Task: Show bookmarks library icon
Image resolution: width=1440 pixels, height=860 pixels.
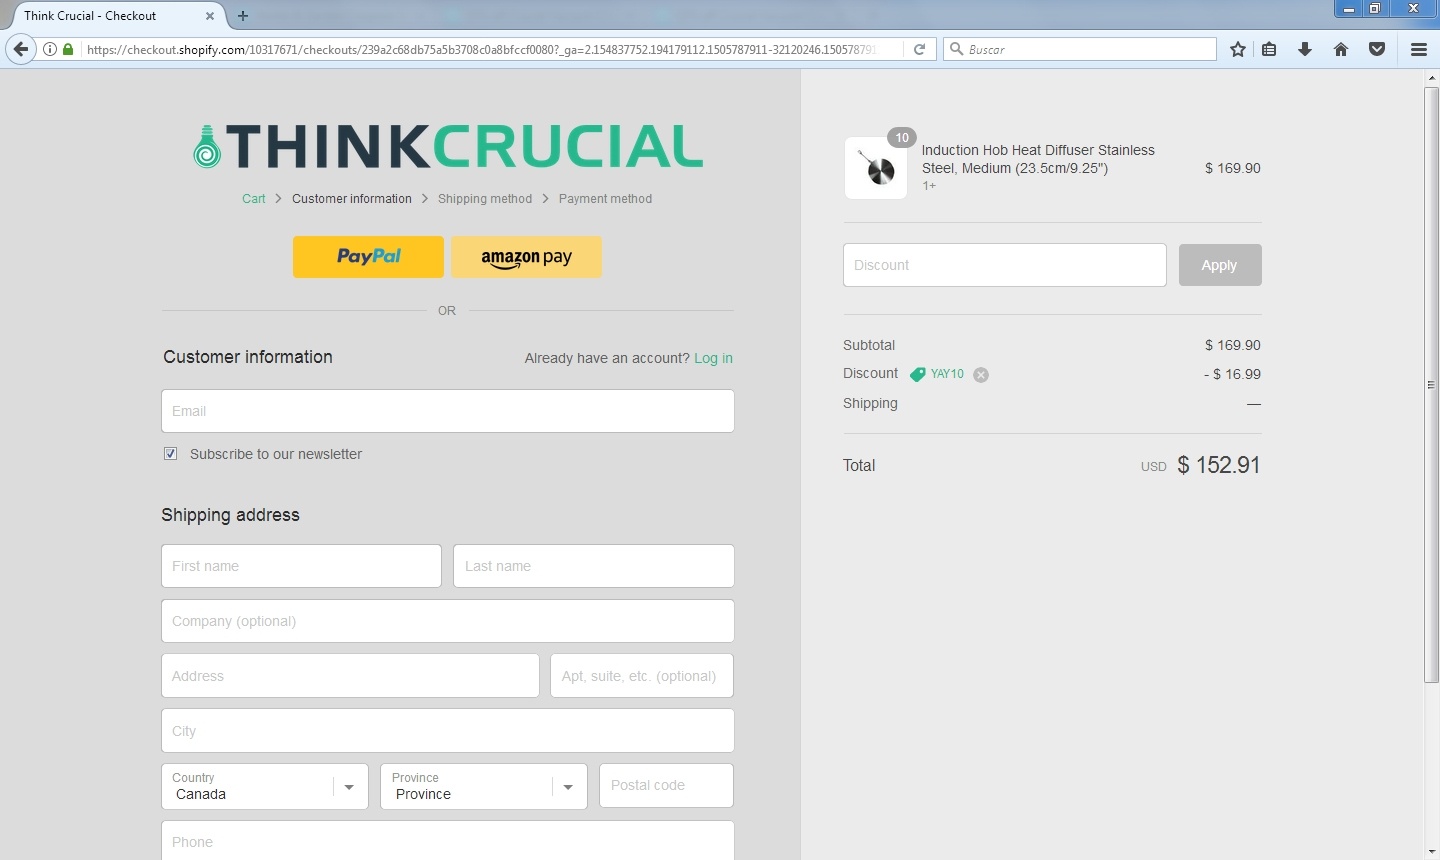Action: [1269, 49]
